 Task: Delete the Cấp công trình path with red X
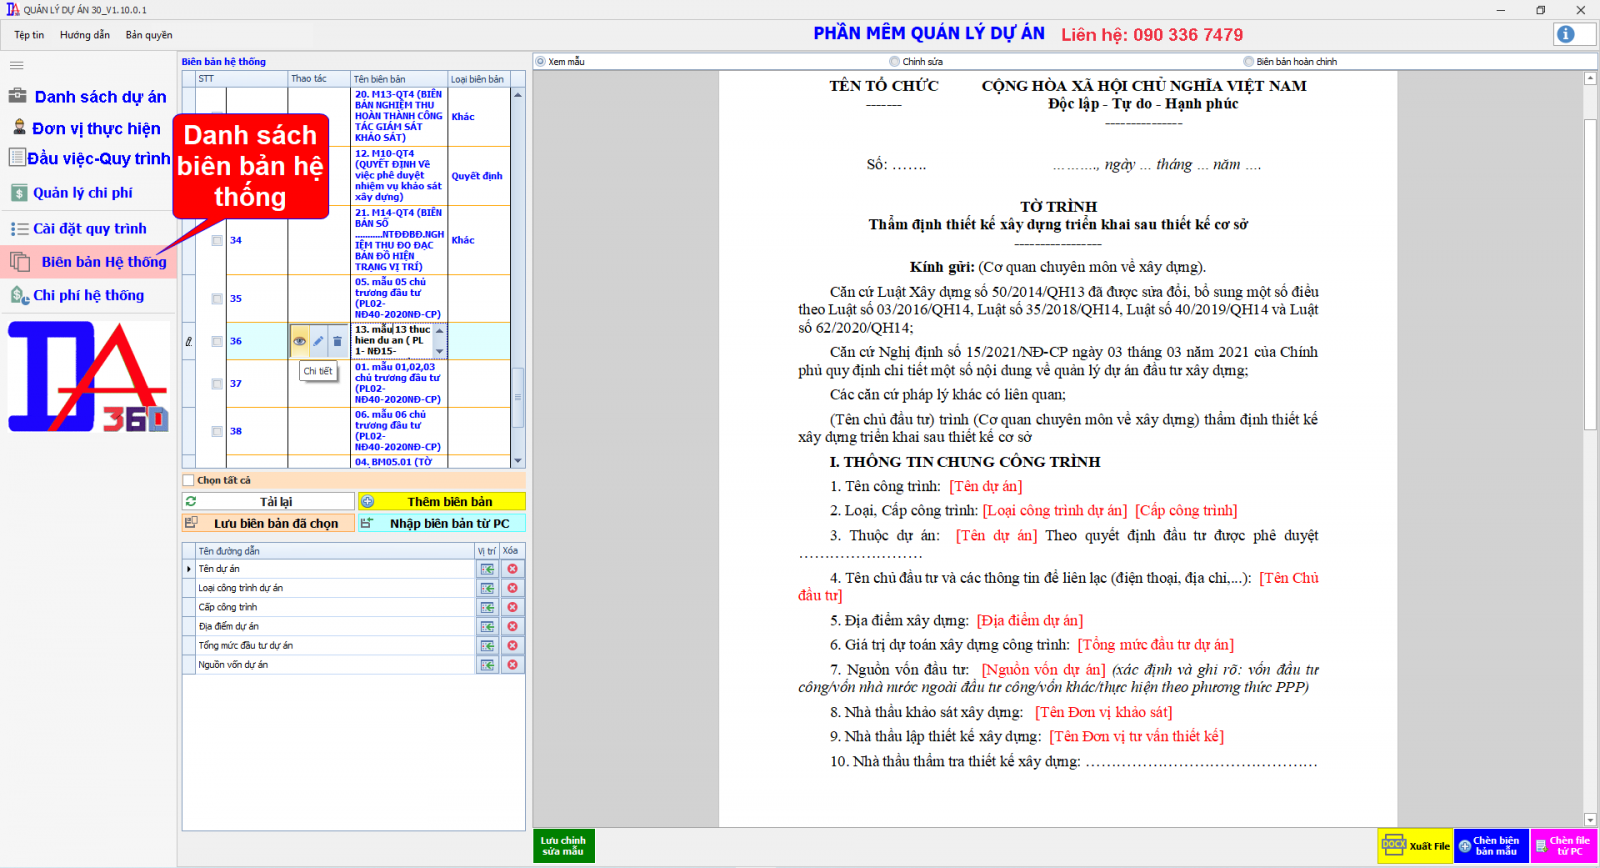[x=512, y=607]
